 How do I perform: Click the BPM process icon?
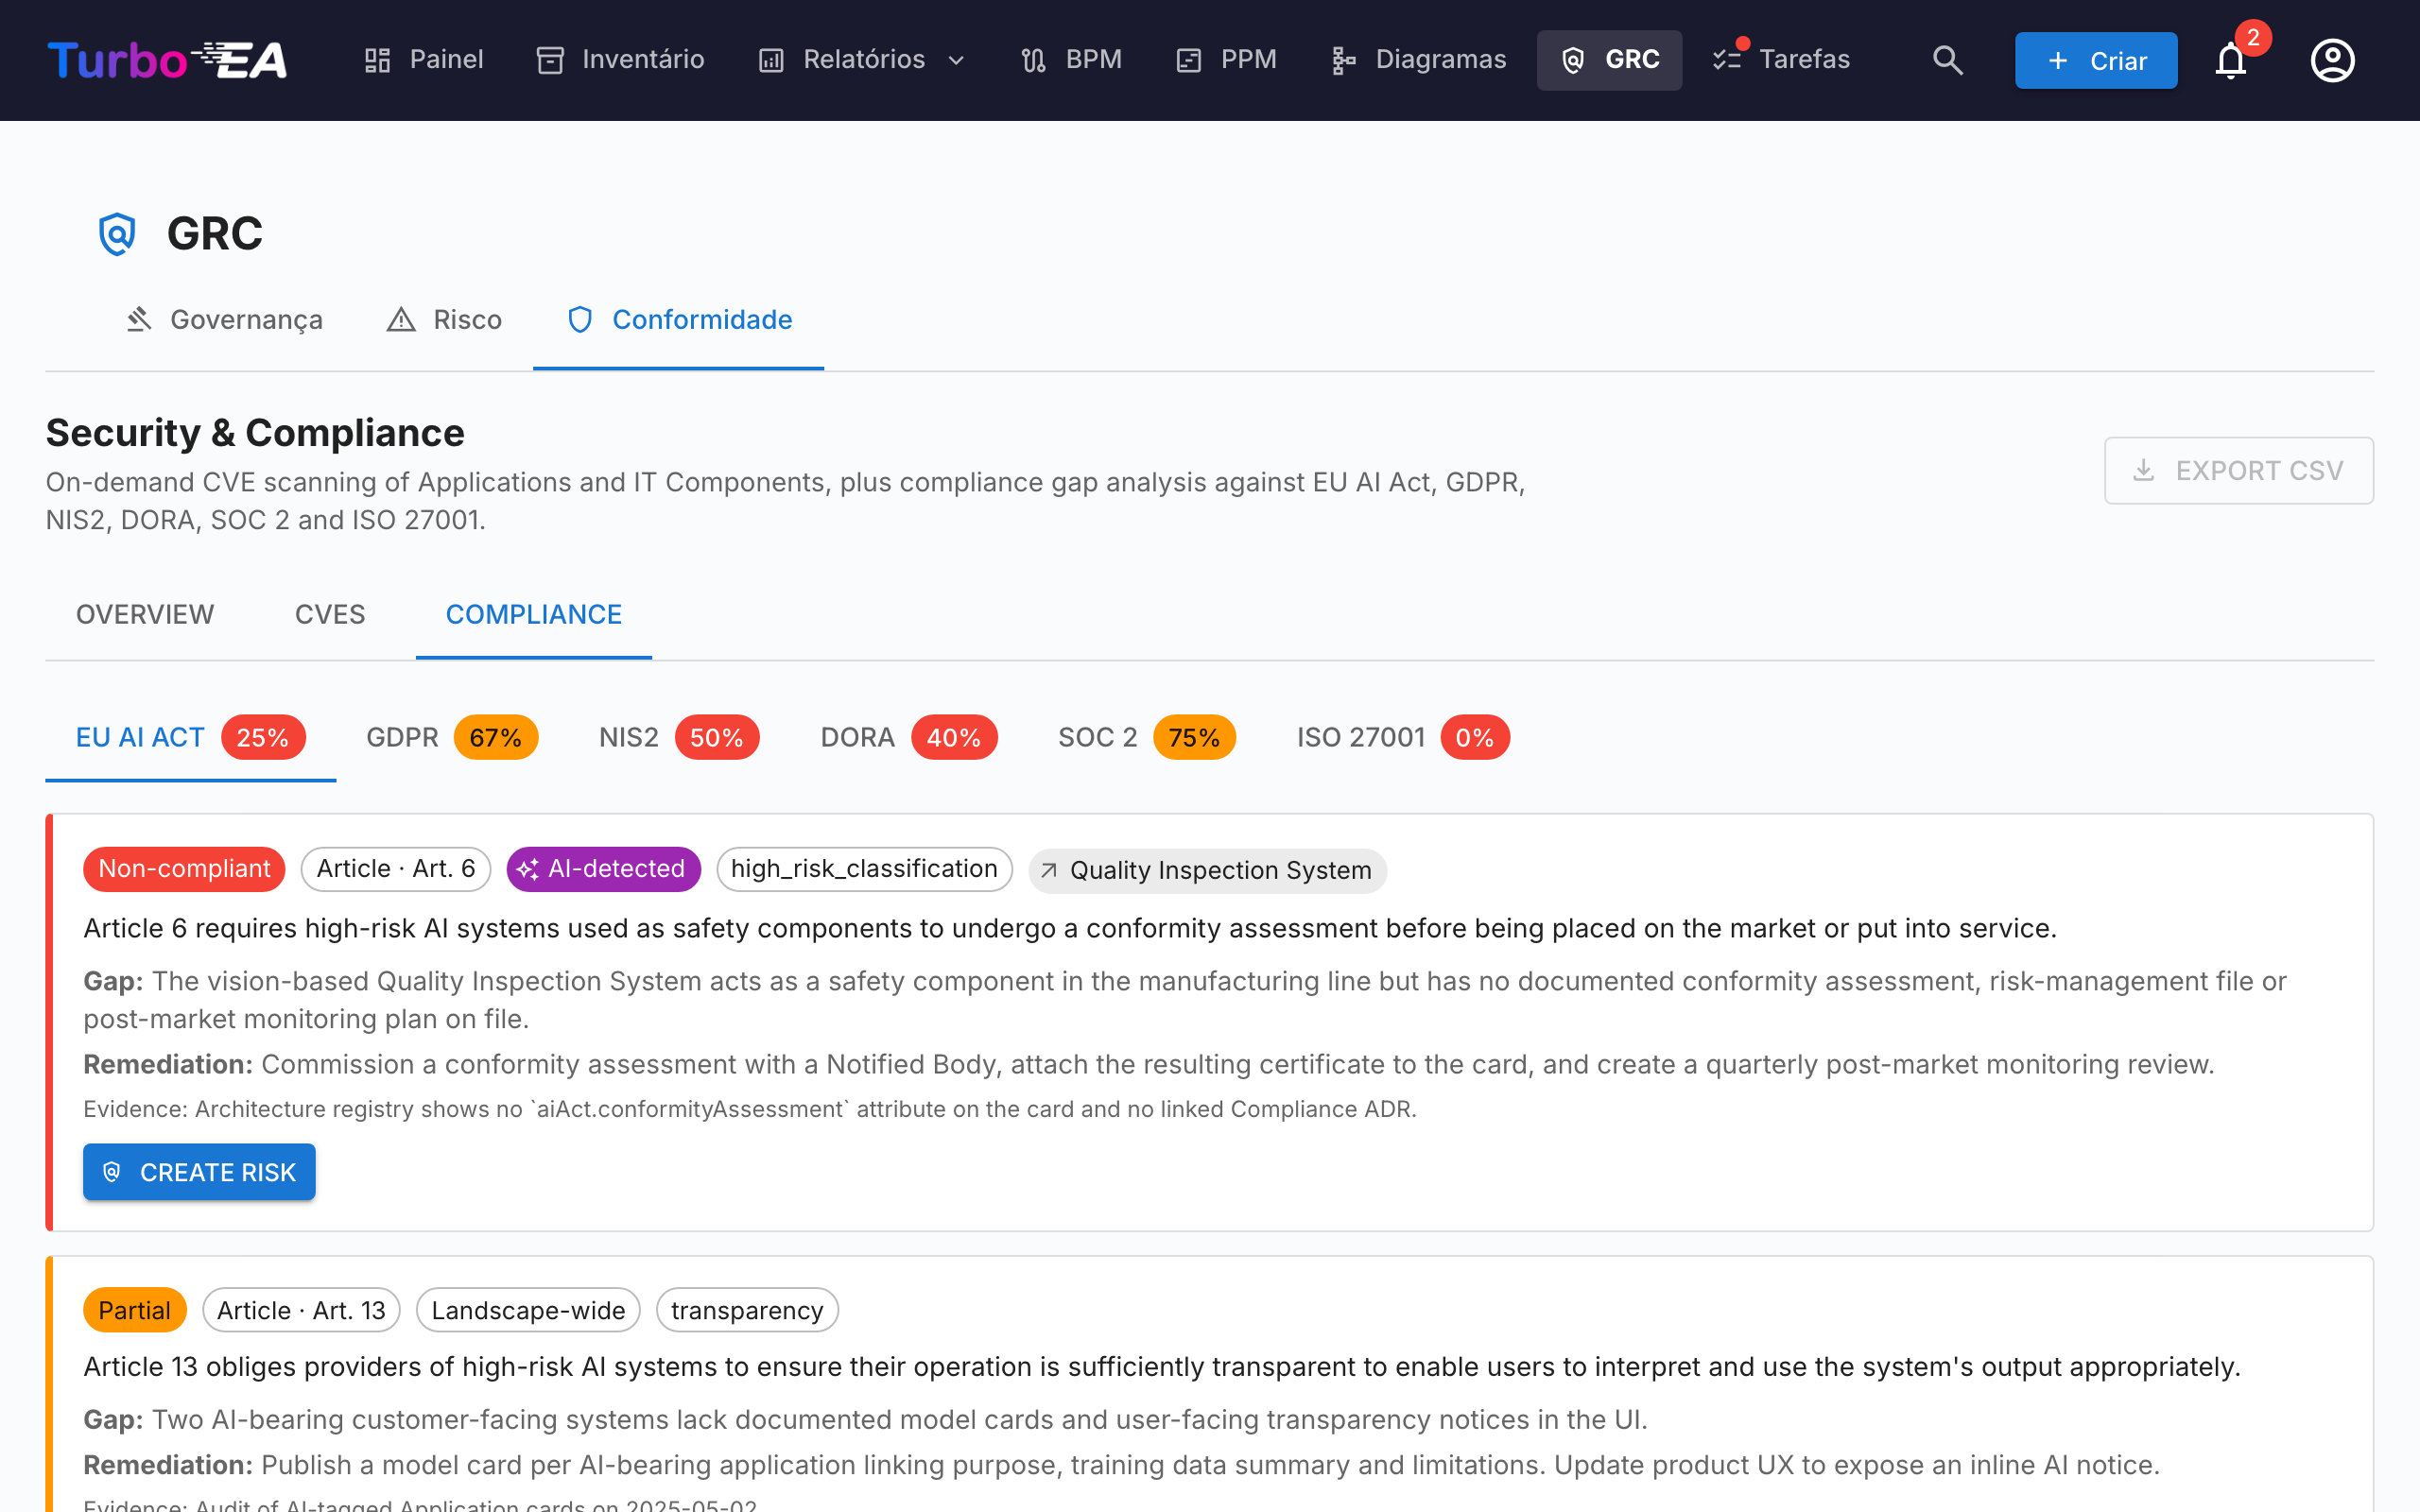[x=1033, y=60]
